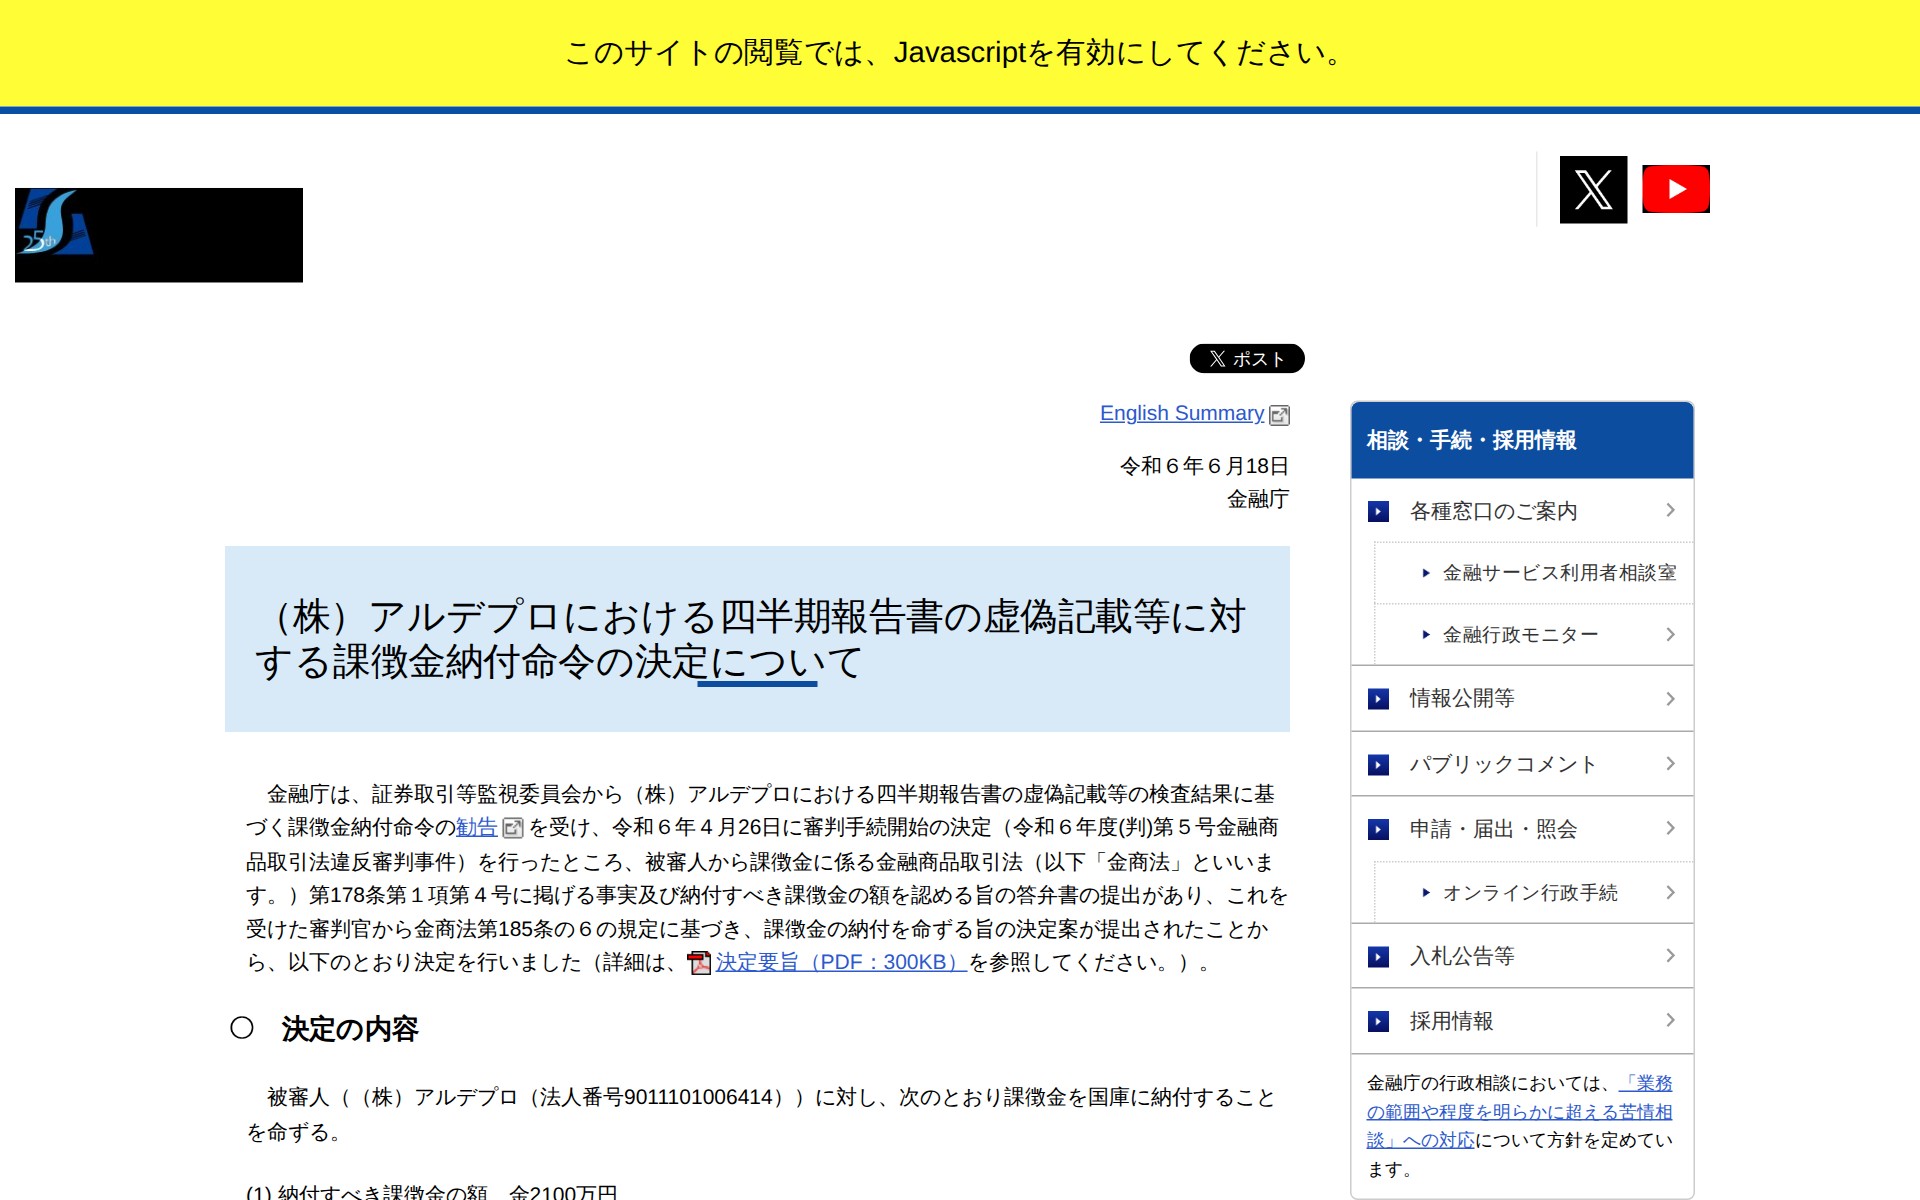Open 金融サービス利用者相談室 menu item
Screen dimensions: 1920x1200
point(1558,573)
